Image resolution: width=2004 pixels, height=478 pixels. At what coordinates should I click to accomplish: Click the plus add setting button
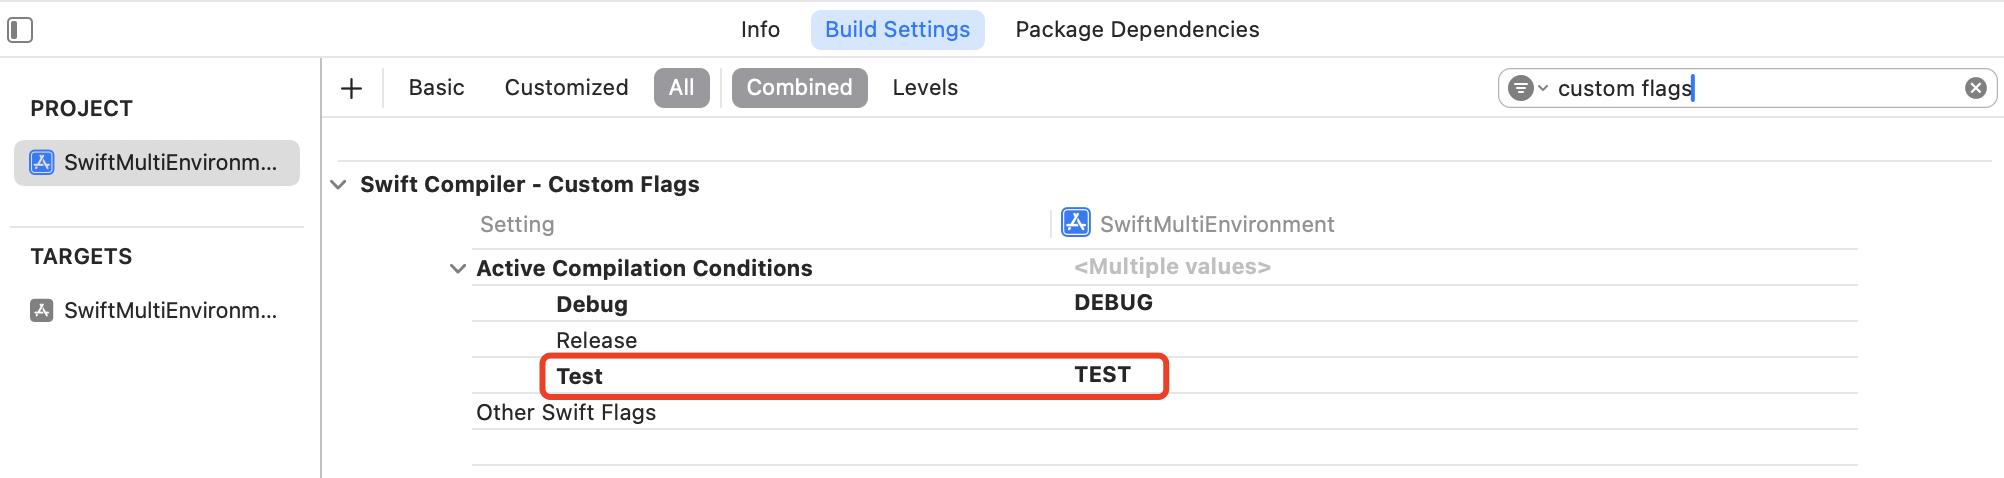point(351,88)
